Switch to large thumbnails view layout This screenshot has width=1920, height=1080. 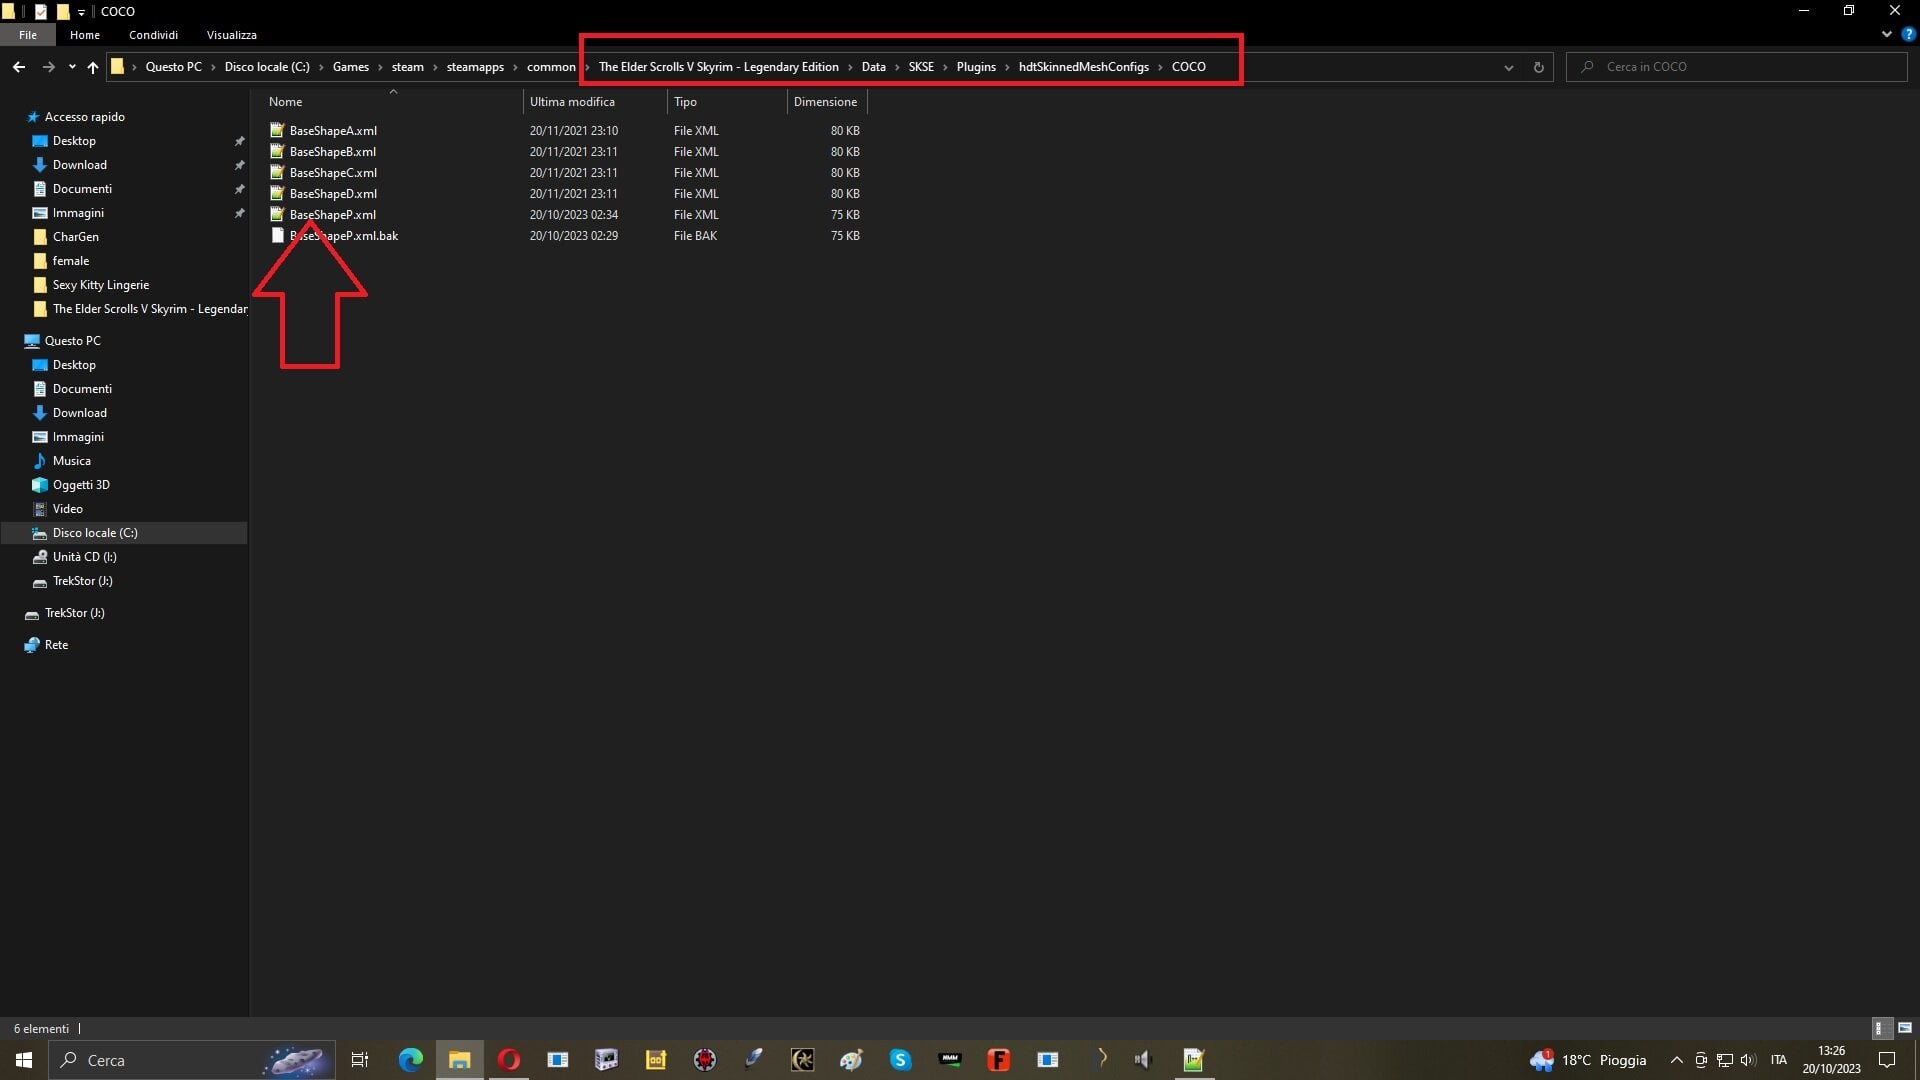(1904, 1028)
